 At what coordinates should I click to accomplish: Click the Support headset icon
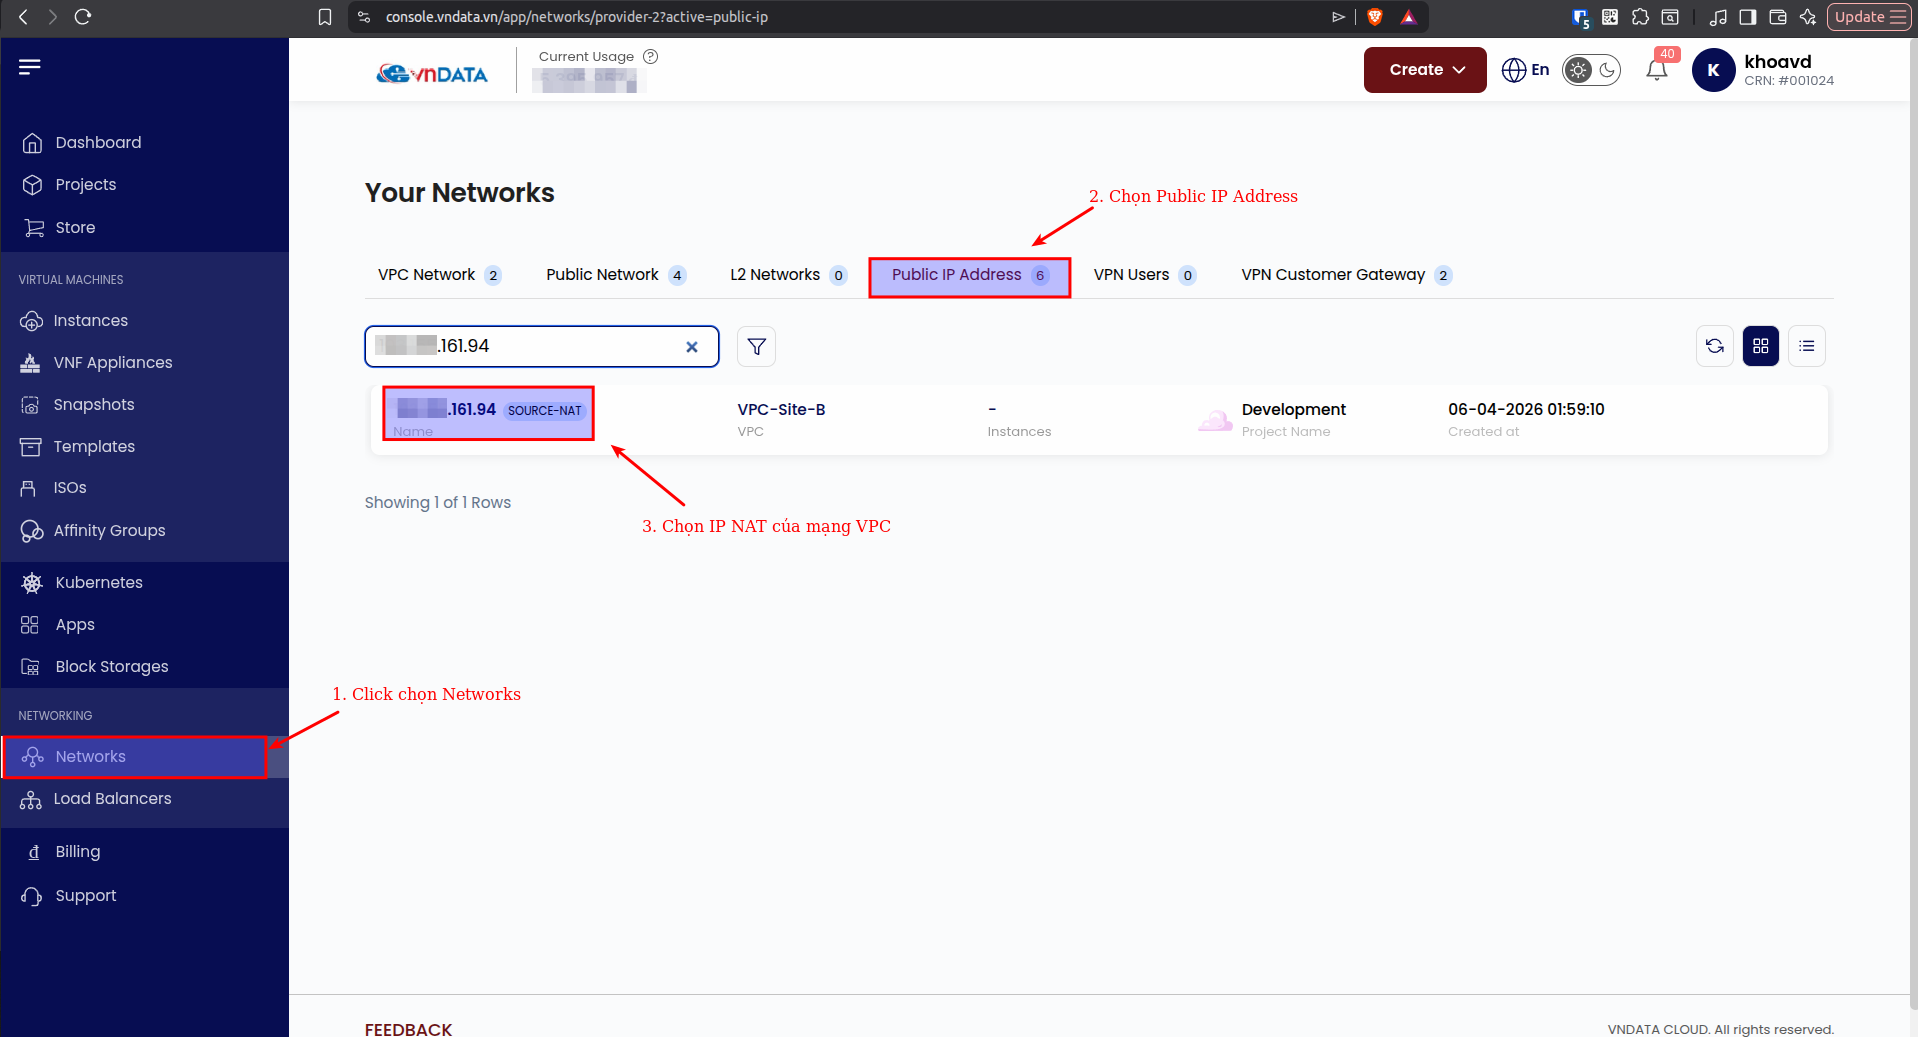pyautogui.click(x=31, y=896)
